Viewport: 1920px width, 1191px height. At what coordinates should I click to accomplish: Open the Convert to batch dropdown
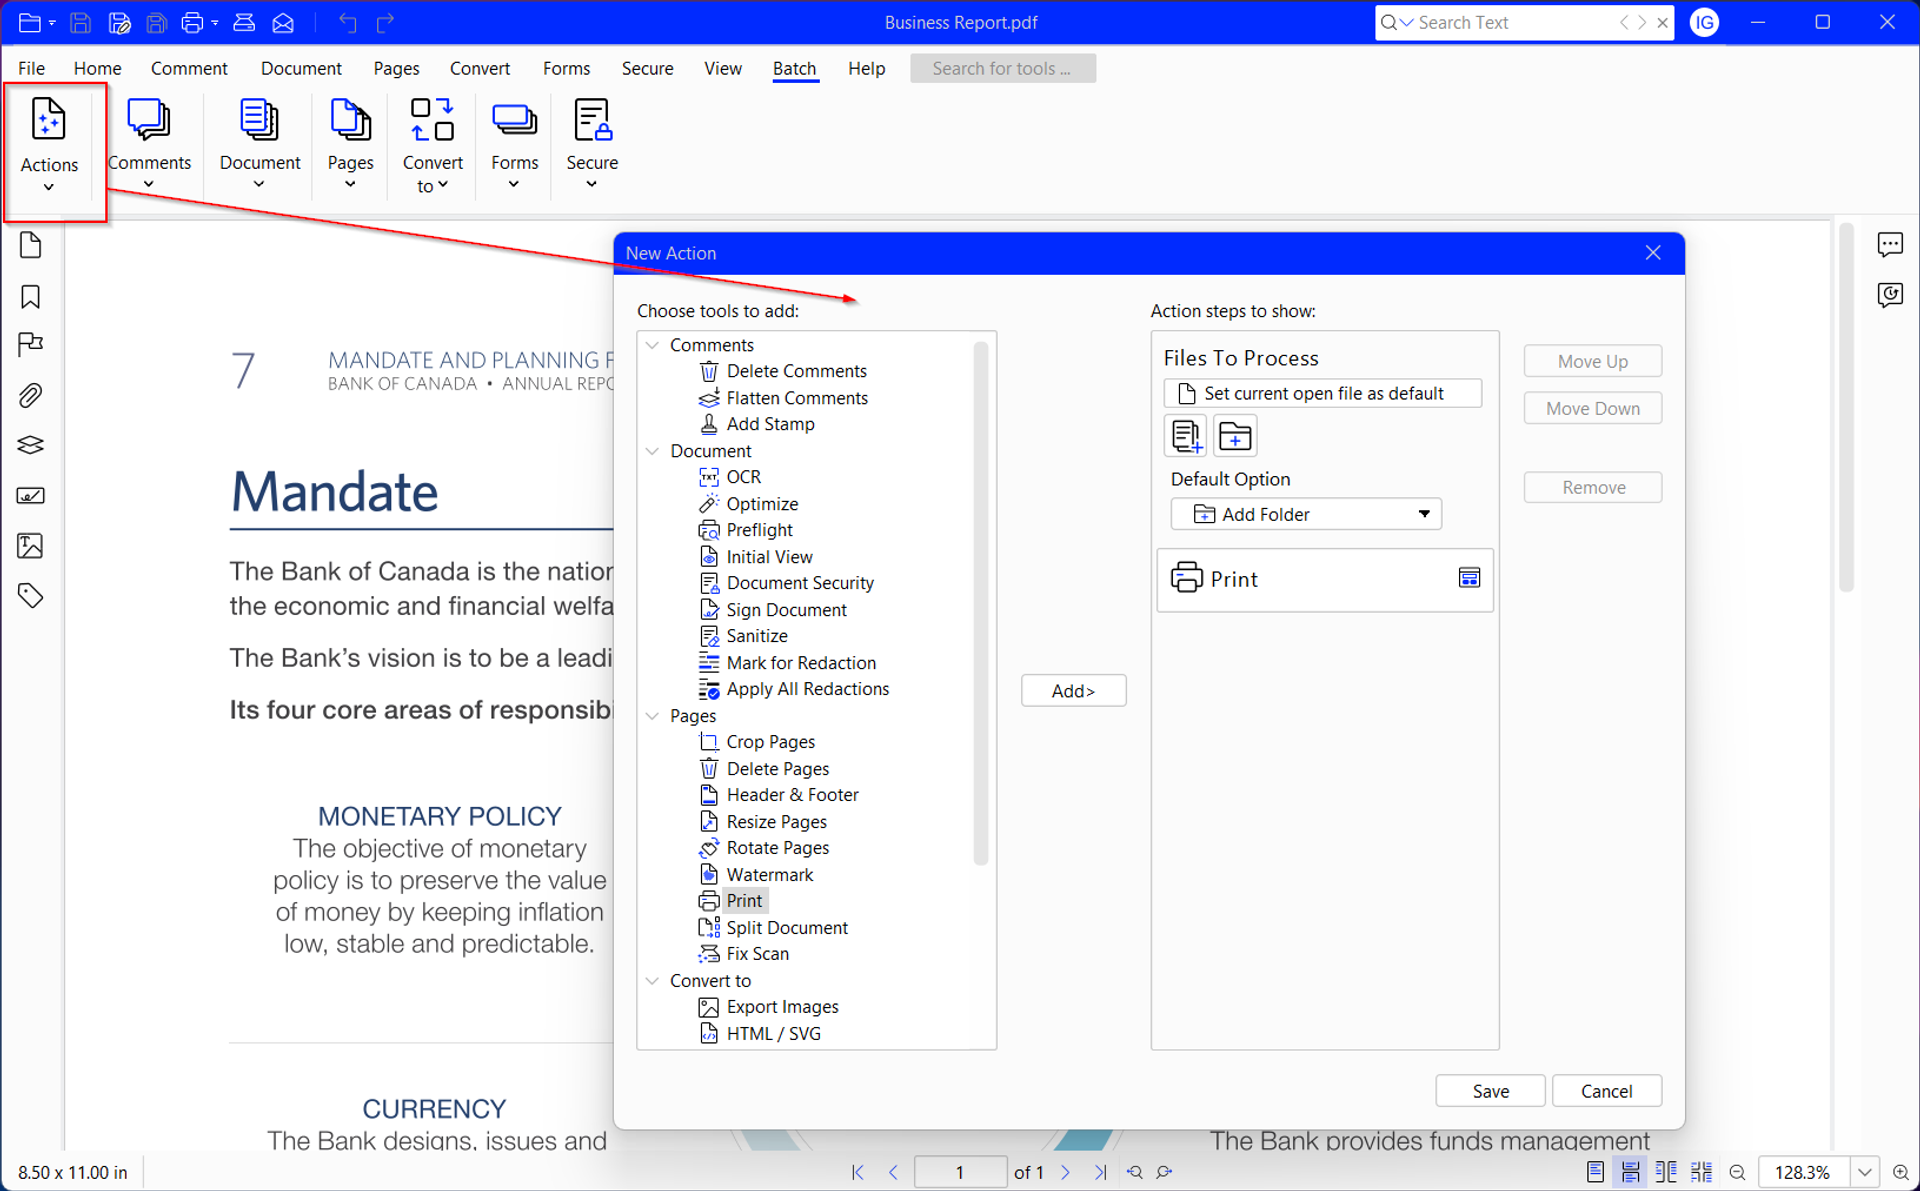(x=432, y=145)
